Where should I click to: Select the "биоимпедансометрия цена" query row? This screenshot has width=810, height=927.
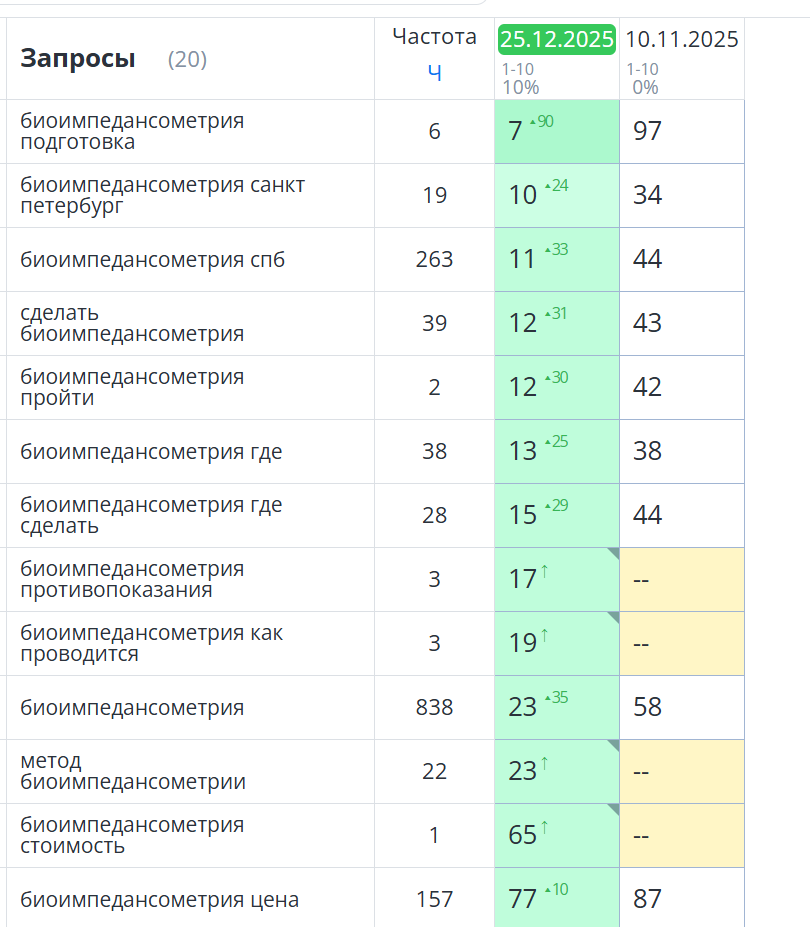click(159, 900)
